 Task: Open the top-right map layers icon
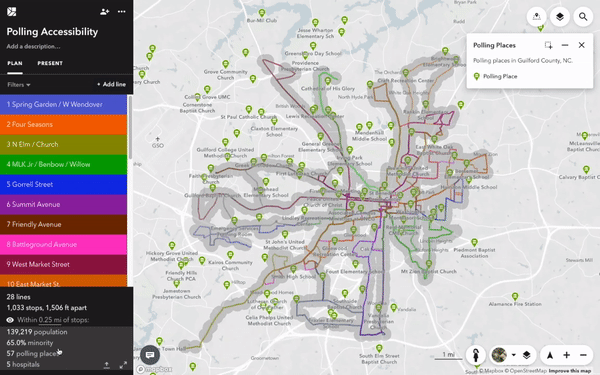[560, 17]
